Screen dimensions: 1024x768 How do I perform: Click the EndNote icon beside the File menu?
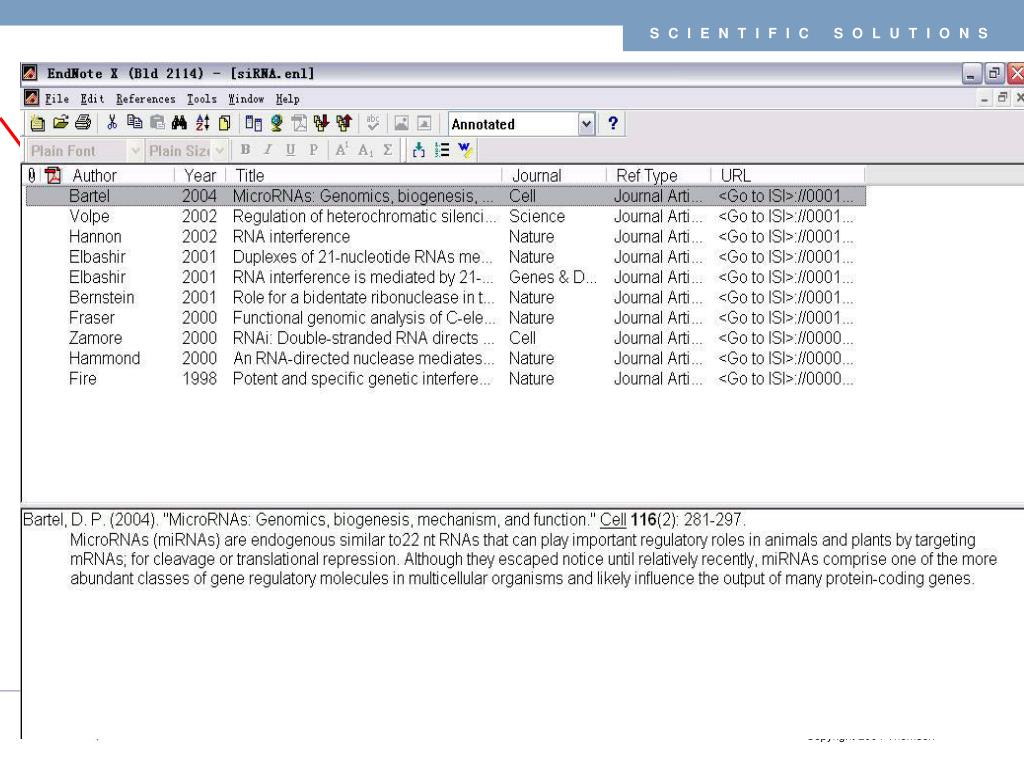pos(31,98)
